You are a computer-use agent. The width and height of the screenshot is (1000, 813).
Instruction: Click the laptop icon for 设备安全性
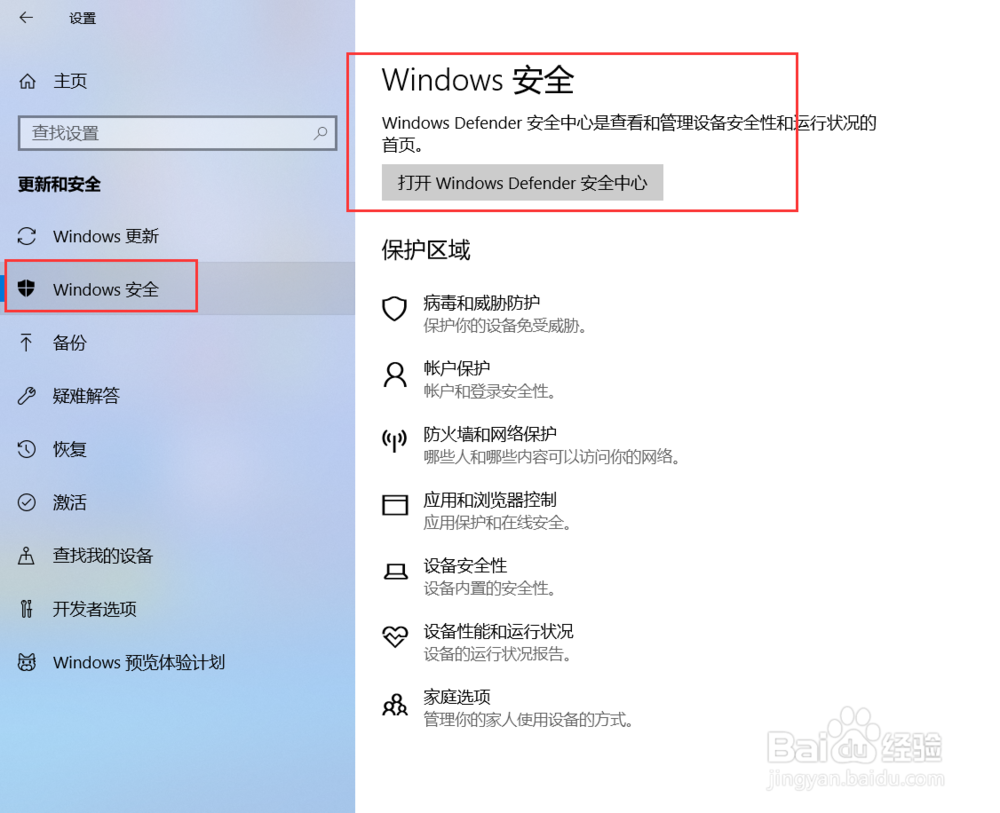coord(395,571)
